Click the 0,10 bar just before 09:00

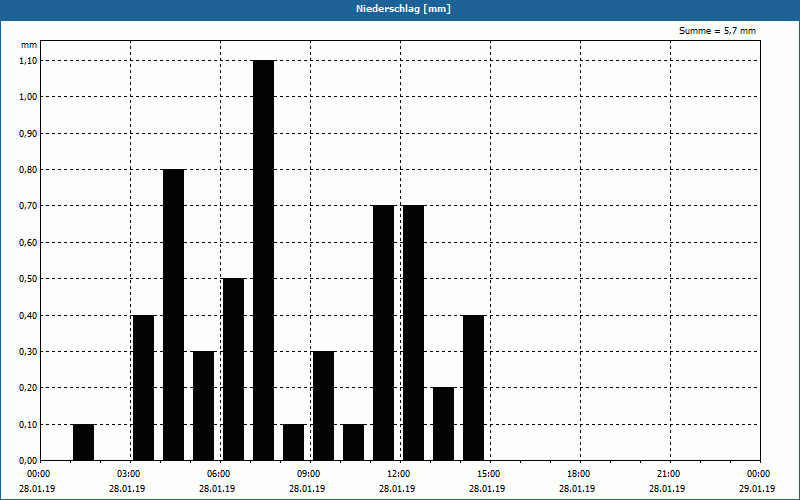pyautogui.click(x=293, y=442)
